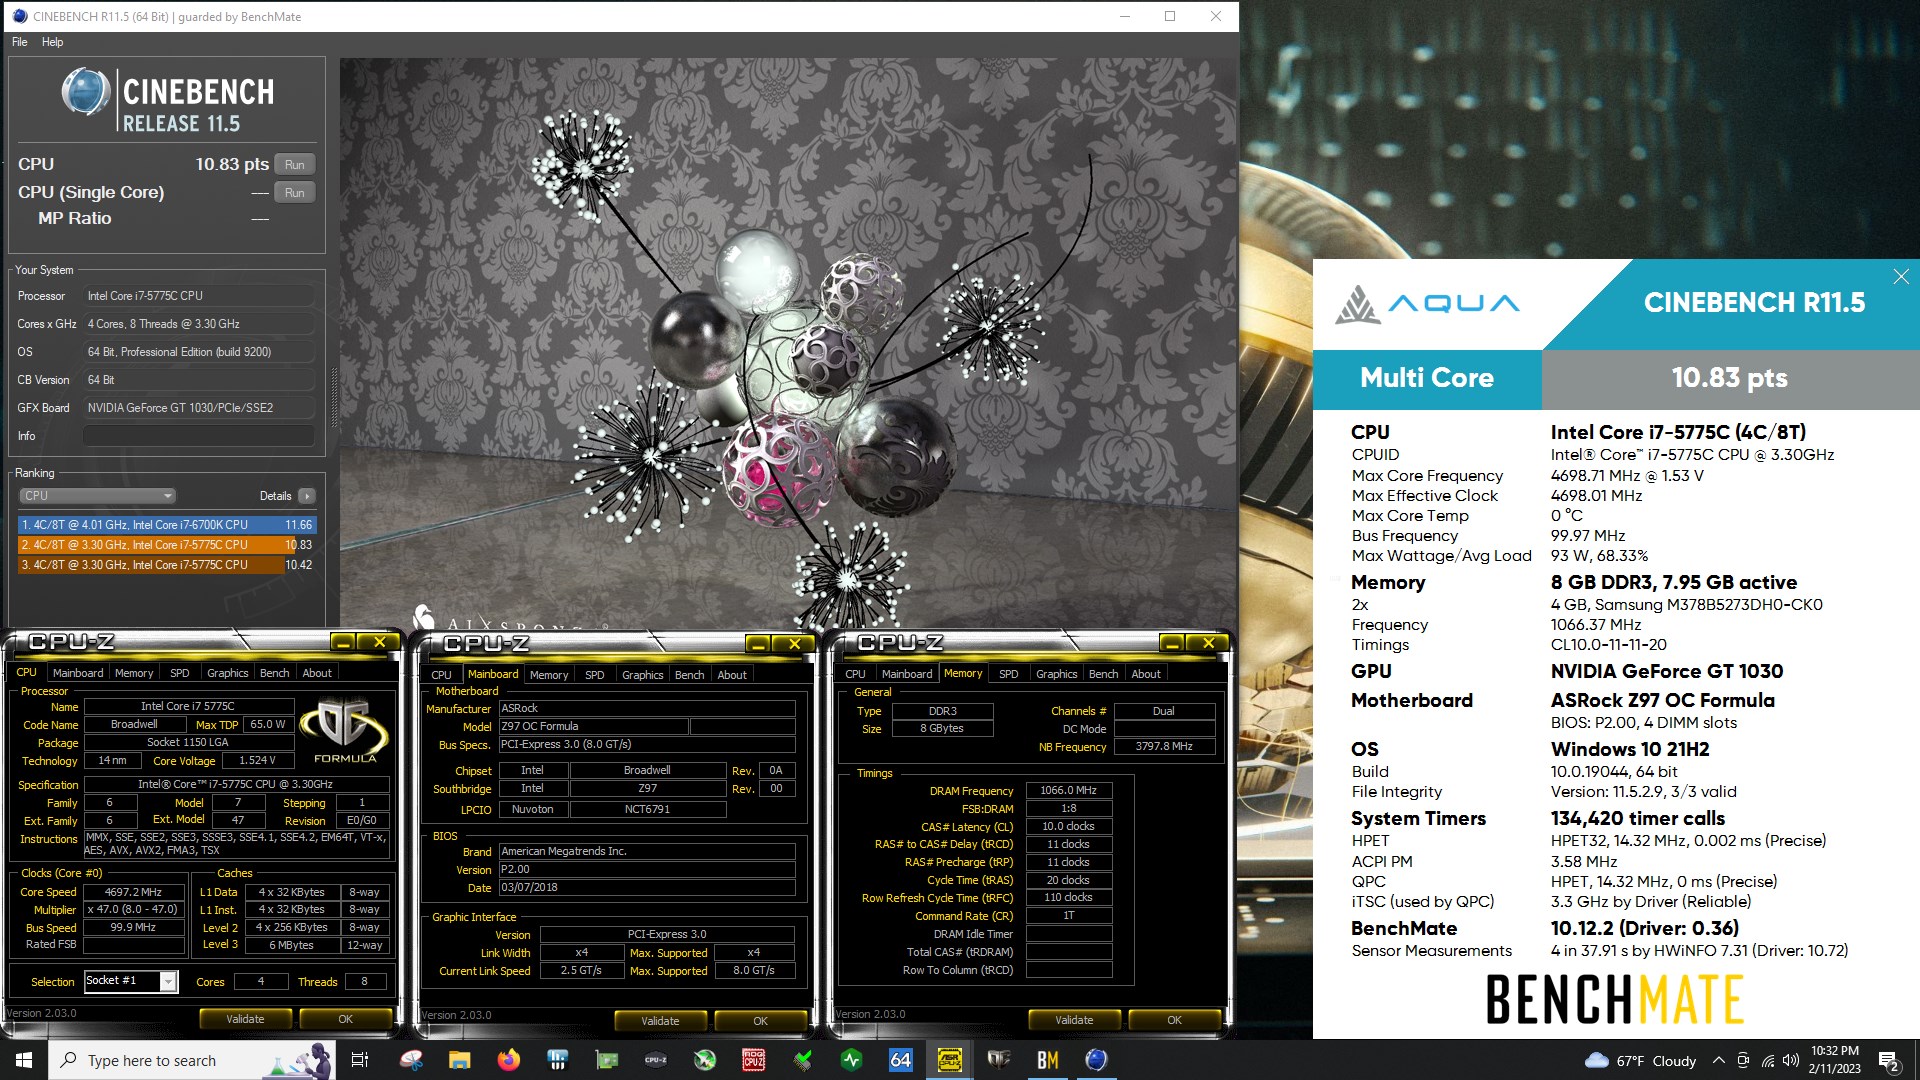The height and width of the screenshot is (1080, 1920).
Task: Show hidden system tray icons
Action: pos(1718,1061)
